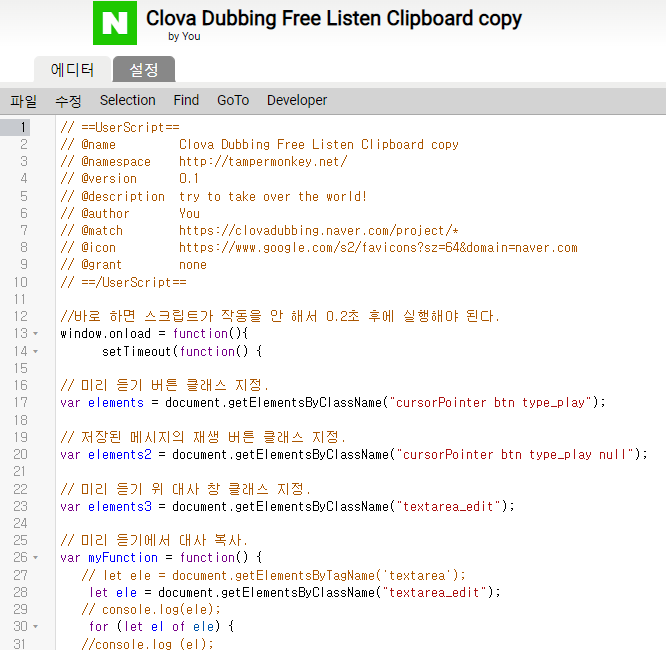Click the green Naver N script icon

(115, 23)
